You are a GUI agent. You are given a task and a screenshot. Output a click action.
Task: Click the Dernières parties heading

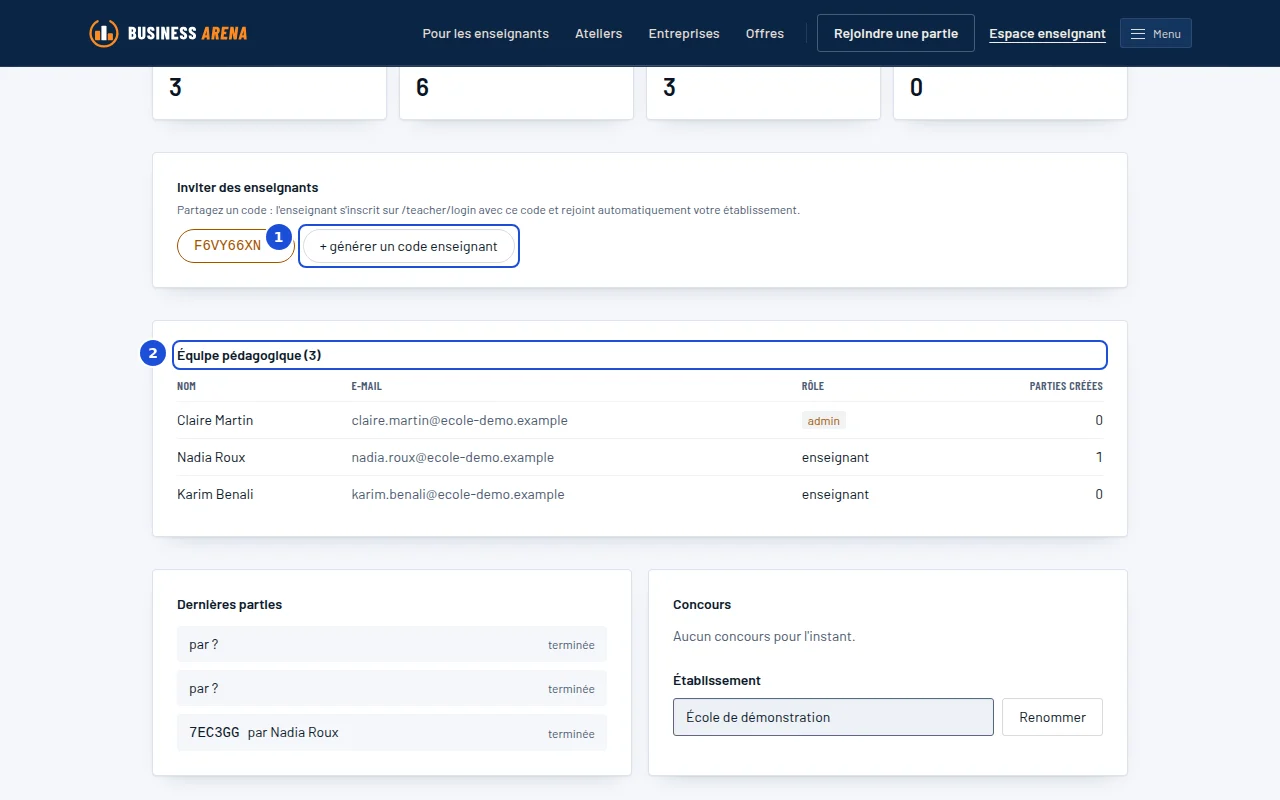click(x=230, y=604)
